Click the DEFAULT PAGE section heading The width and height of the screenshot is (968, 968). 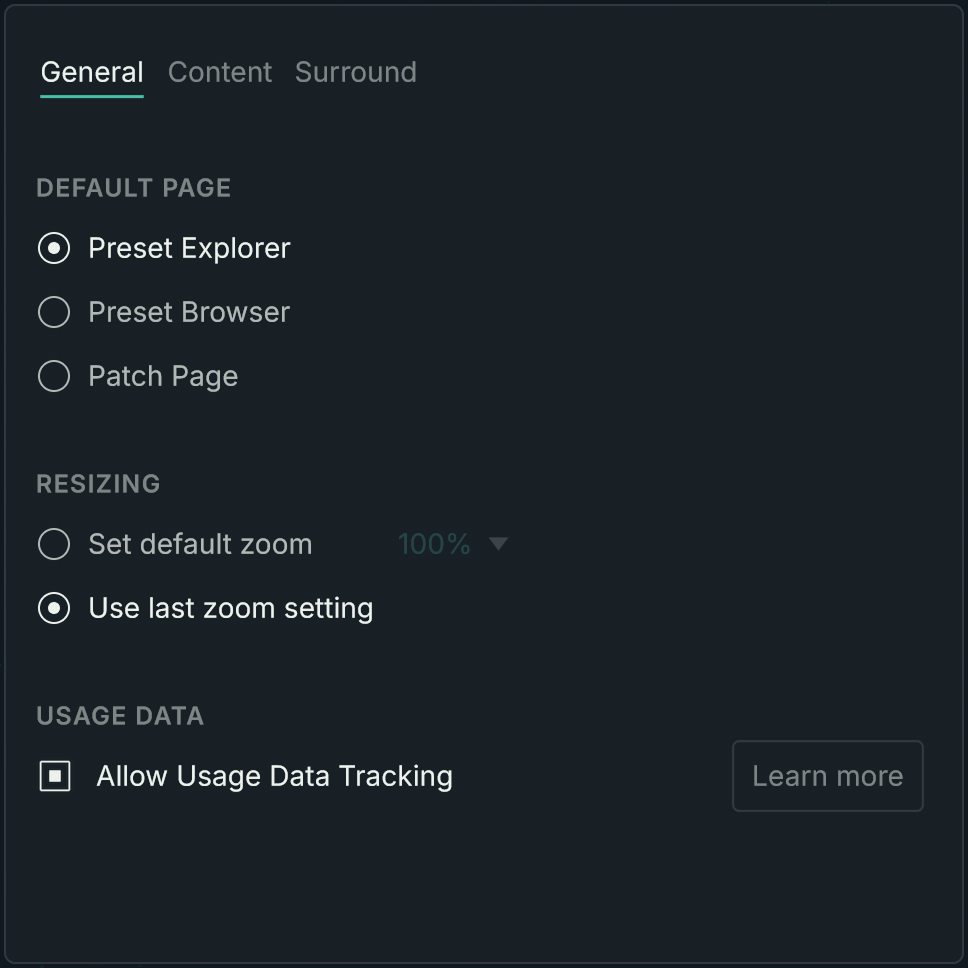point(133,188)
